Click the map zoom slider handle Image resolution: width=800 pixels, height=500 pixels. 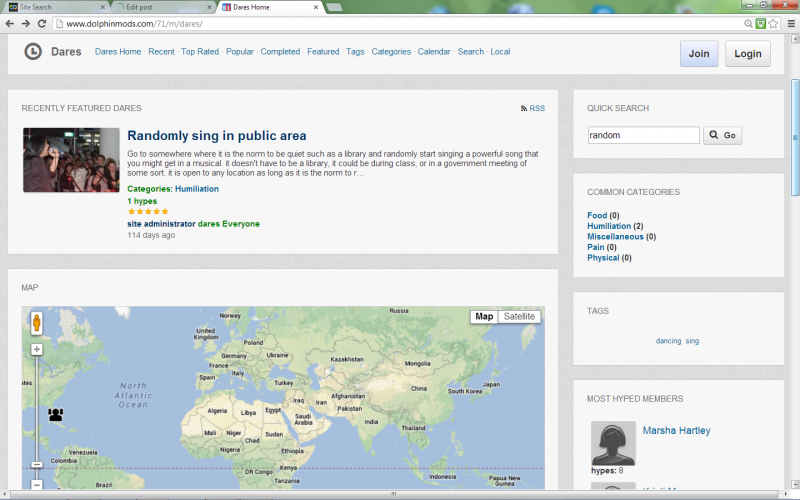tap(37, 465)
